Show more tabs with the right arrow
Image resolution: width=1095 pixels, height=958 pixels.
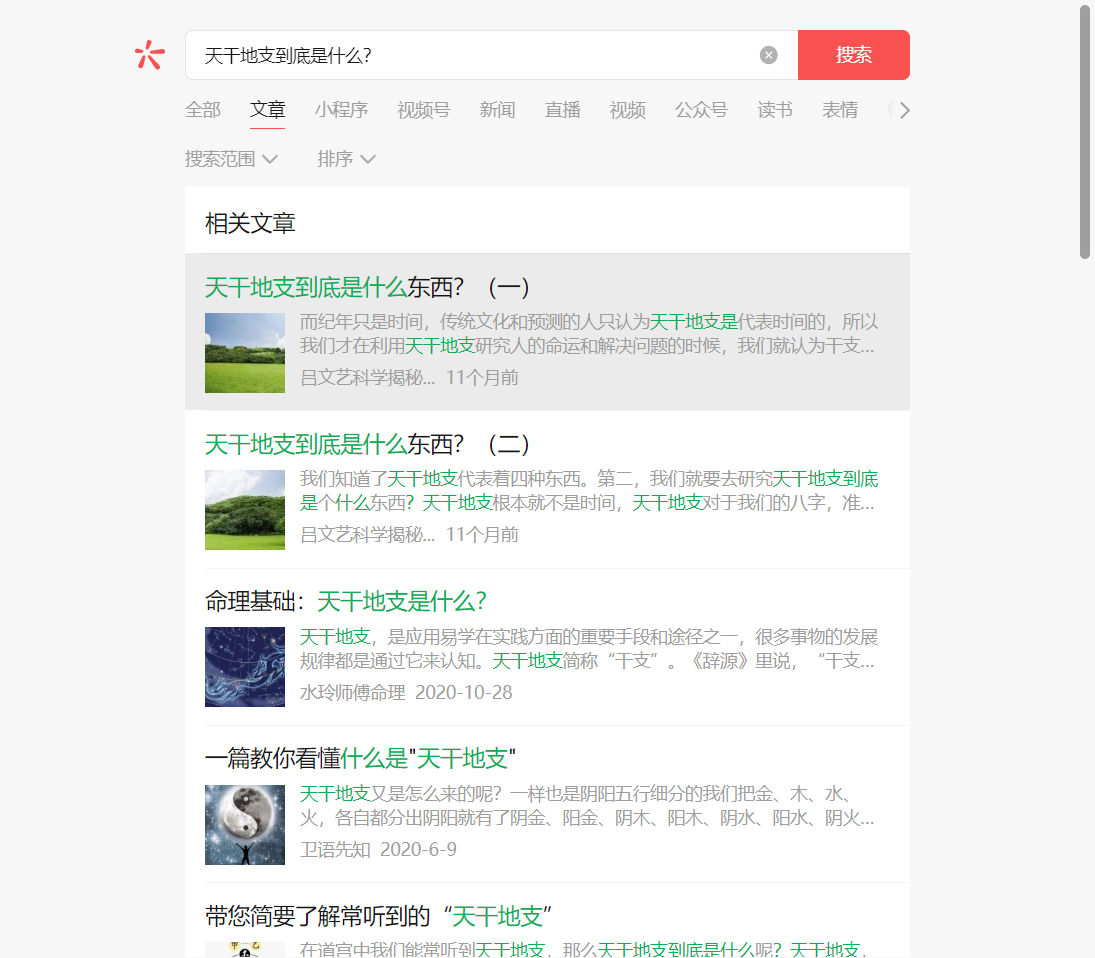coord(904,110)
